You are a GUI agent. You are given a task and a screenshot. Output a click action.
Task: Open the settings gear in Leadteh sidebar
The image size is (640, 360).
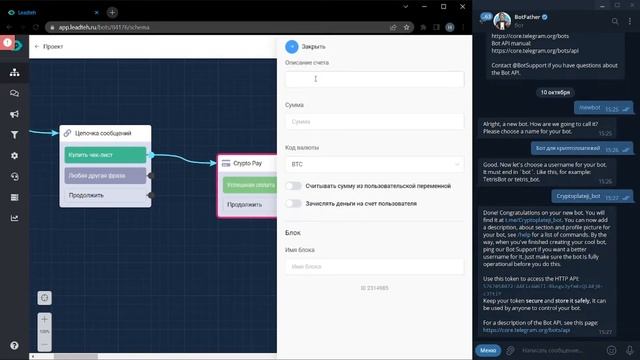pyautogui.click(x=14, y=156)
